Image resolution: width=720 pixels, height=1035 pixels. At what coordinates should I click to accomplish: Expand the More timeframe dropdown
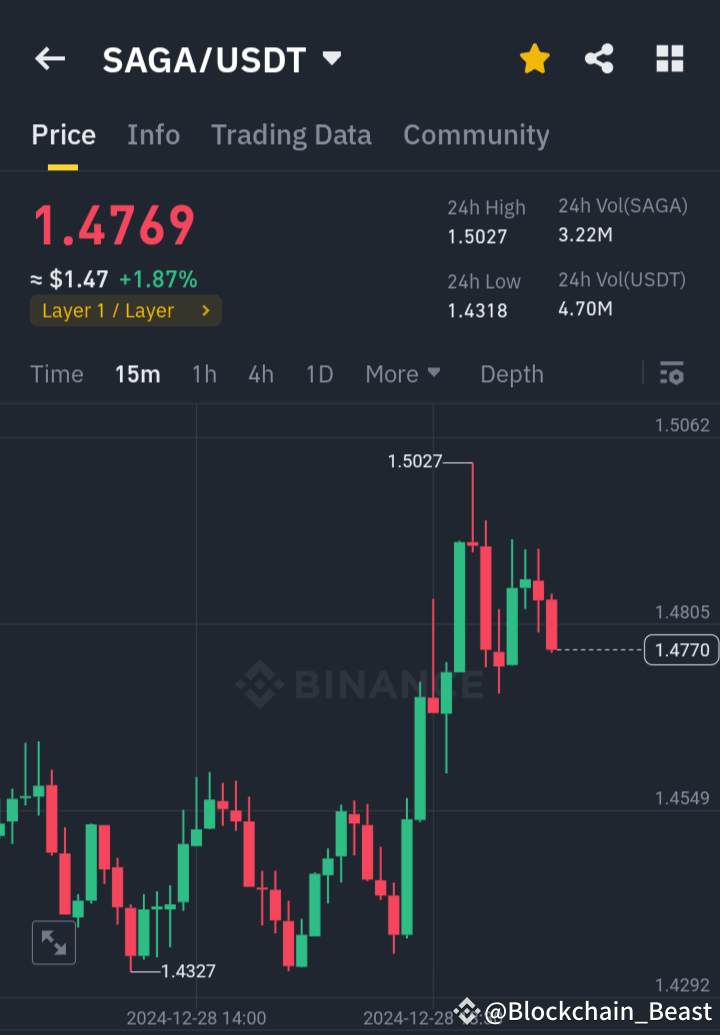[403, 373]
